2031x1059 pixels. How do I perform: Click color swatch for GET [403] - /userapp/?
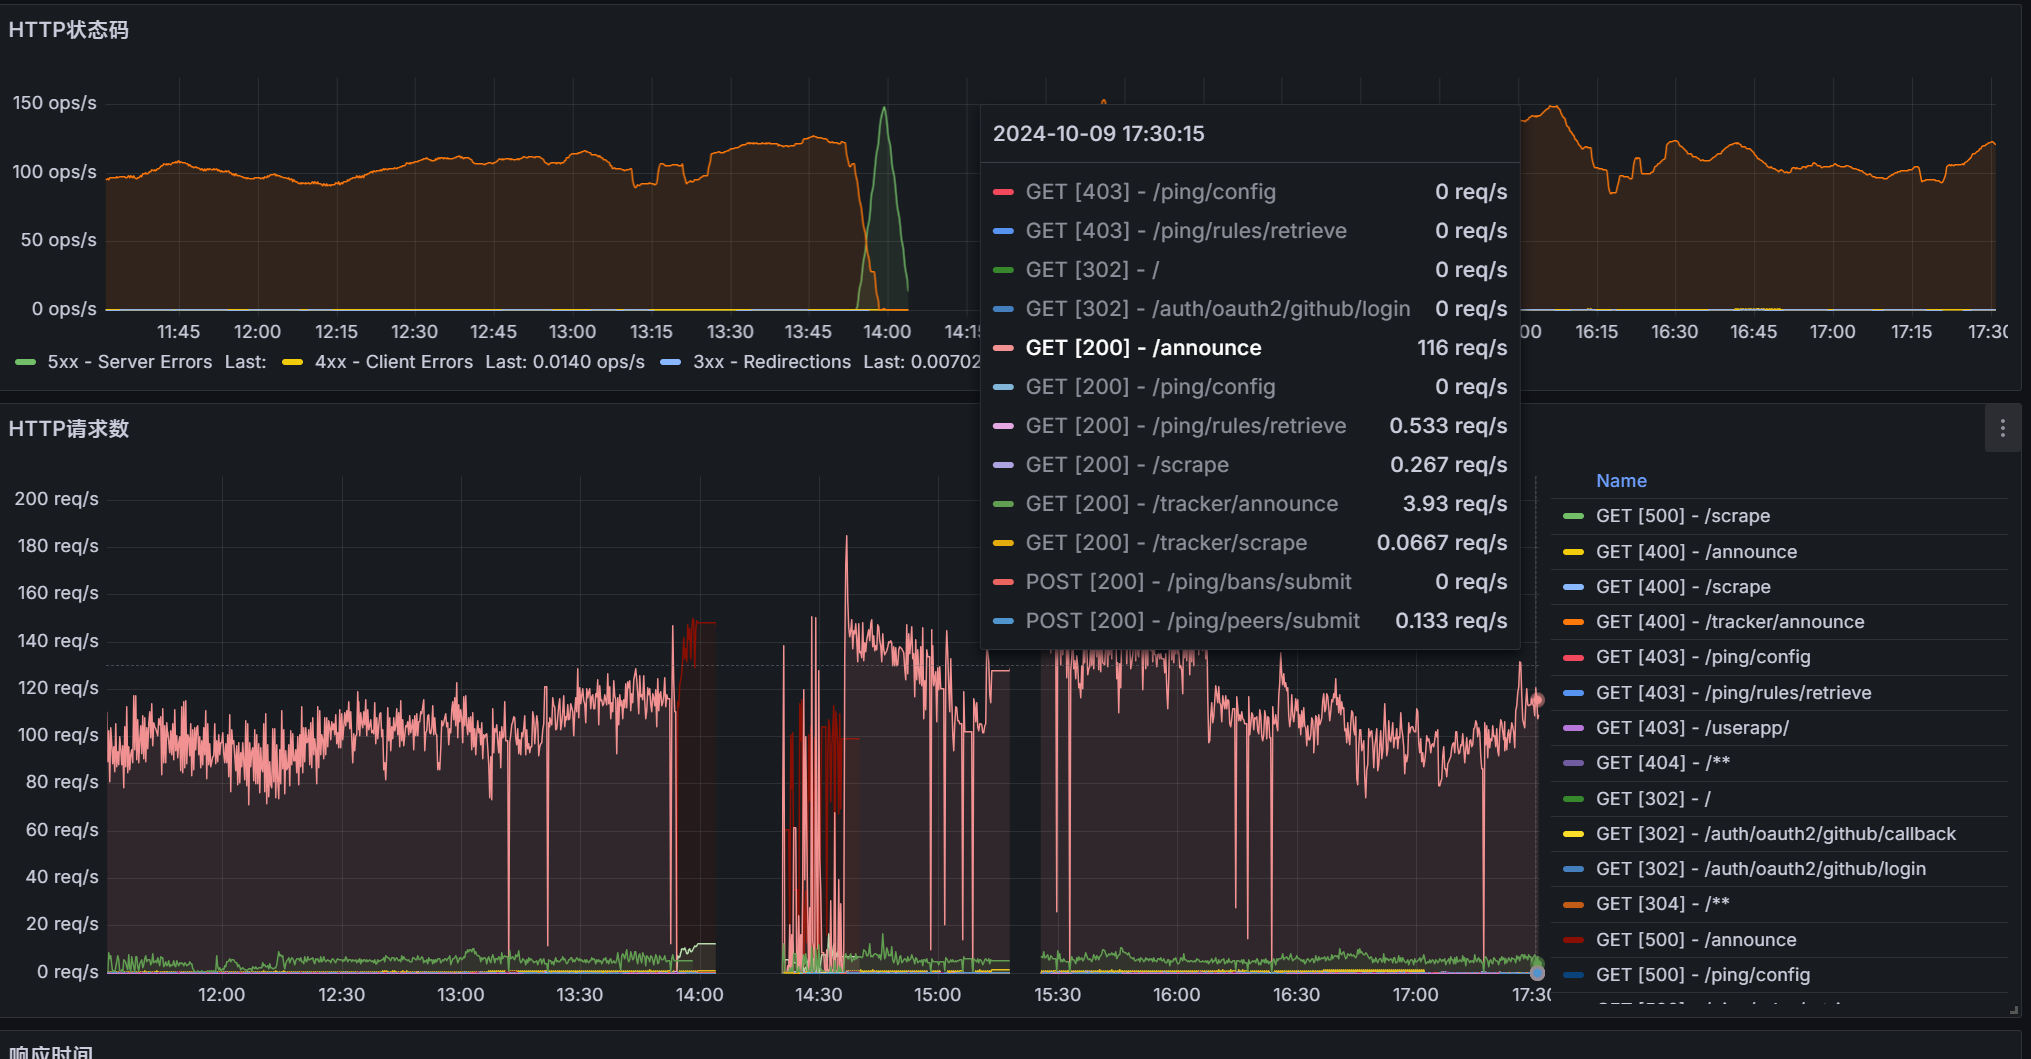[1573, 728]
